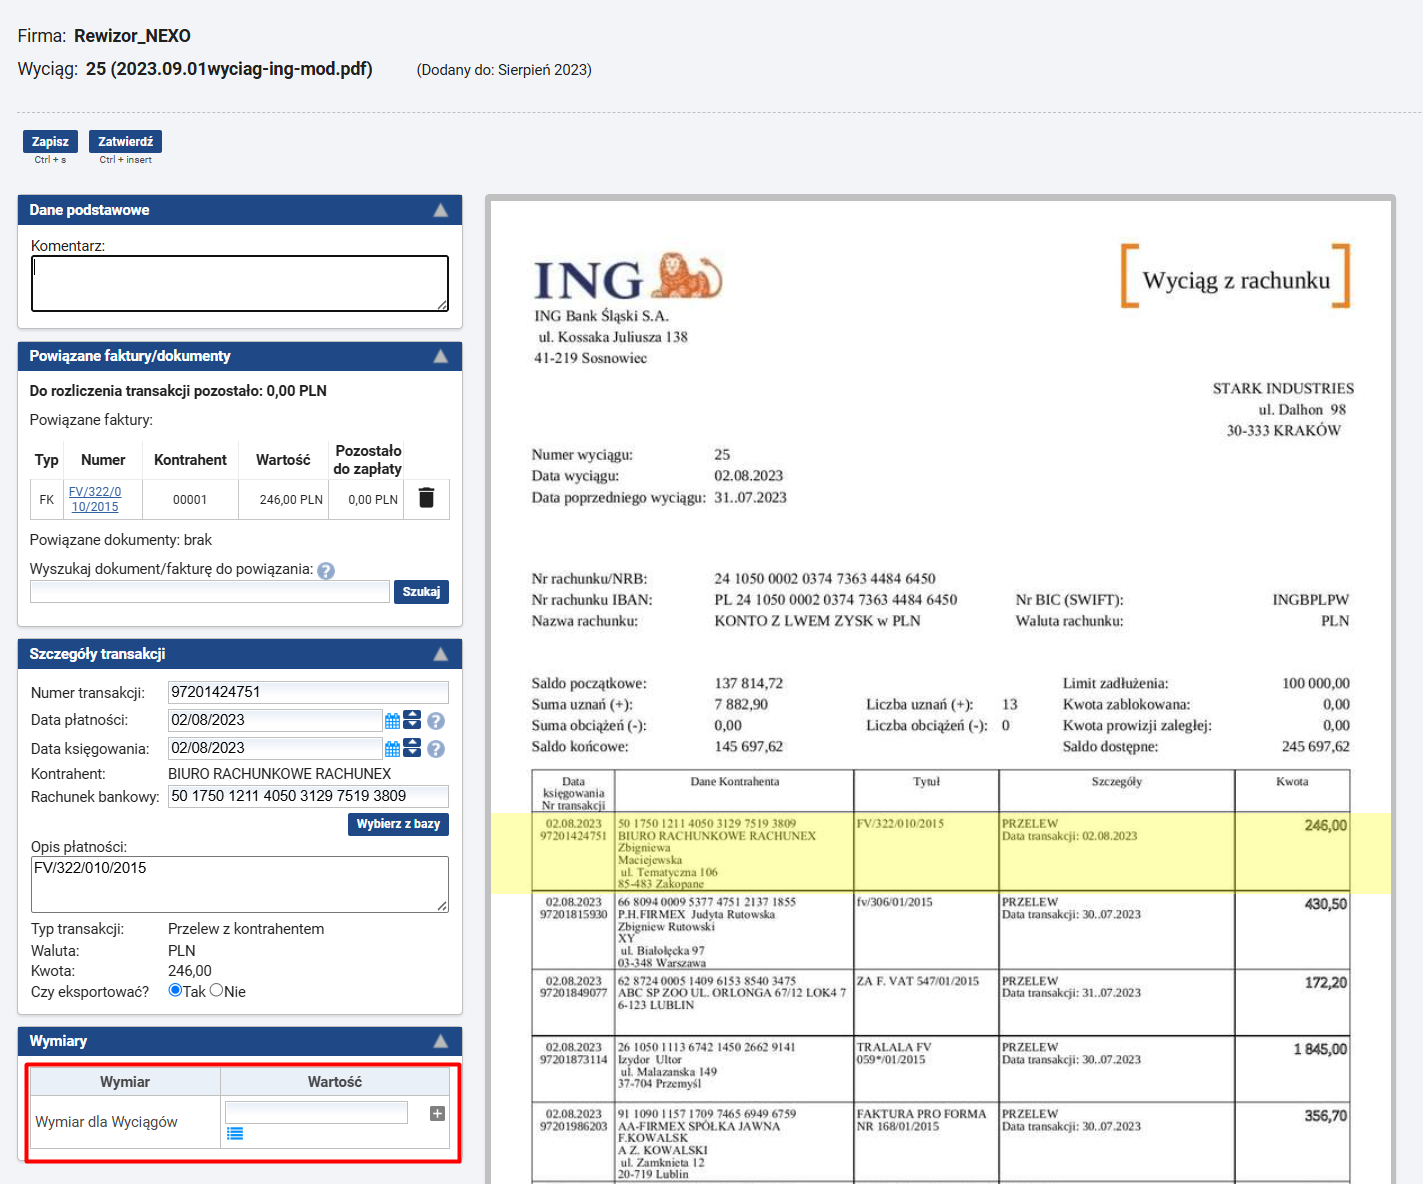This screenshot has height=1184, width=1423.
Task: Click date stepper arrows for Data płatności
Action: point(412,720)
